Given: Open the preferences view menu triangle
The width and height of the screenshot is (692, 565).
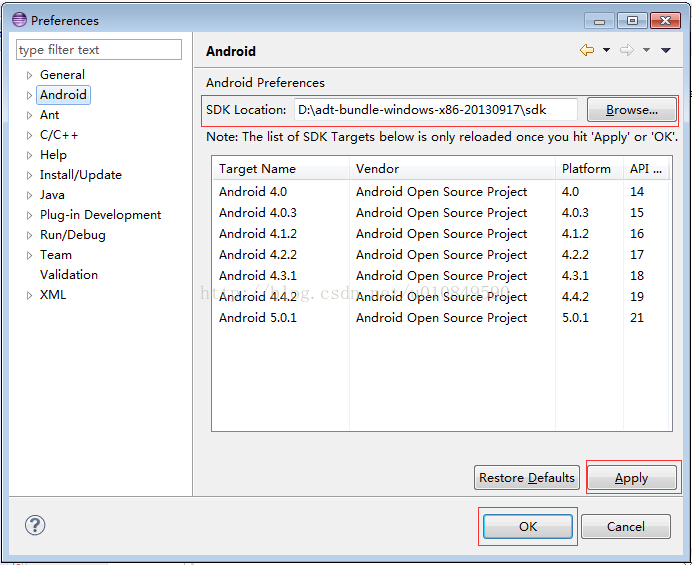Looking at the screenshot, I should pyautogui.click(x=666, y=50).
